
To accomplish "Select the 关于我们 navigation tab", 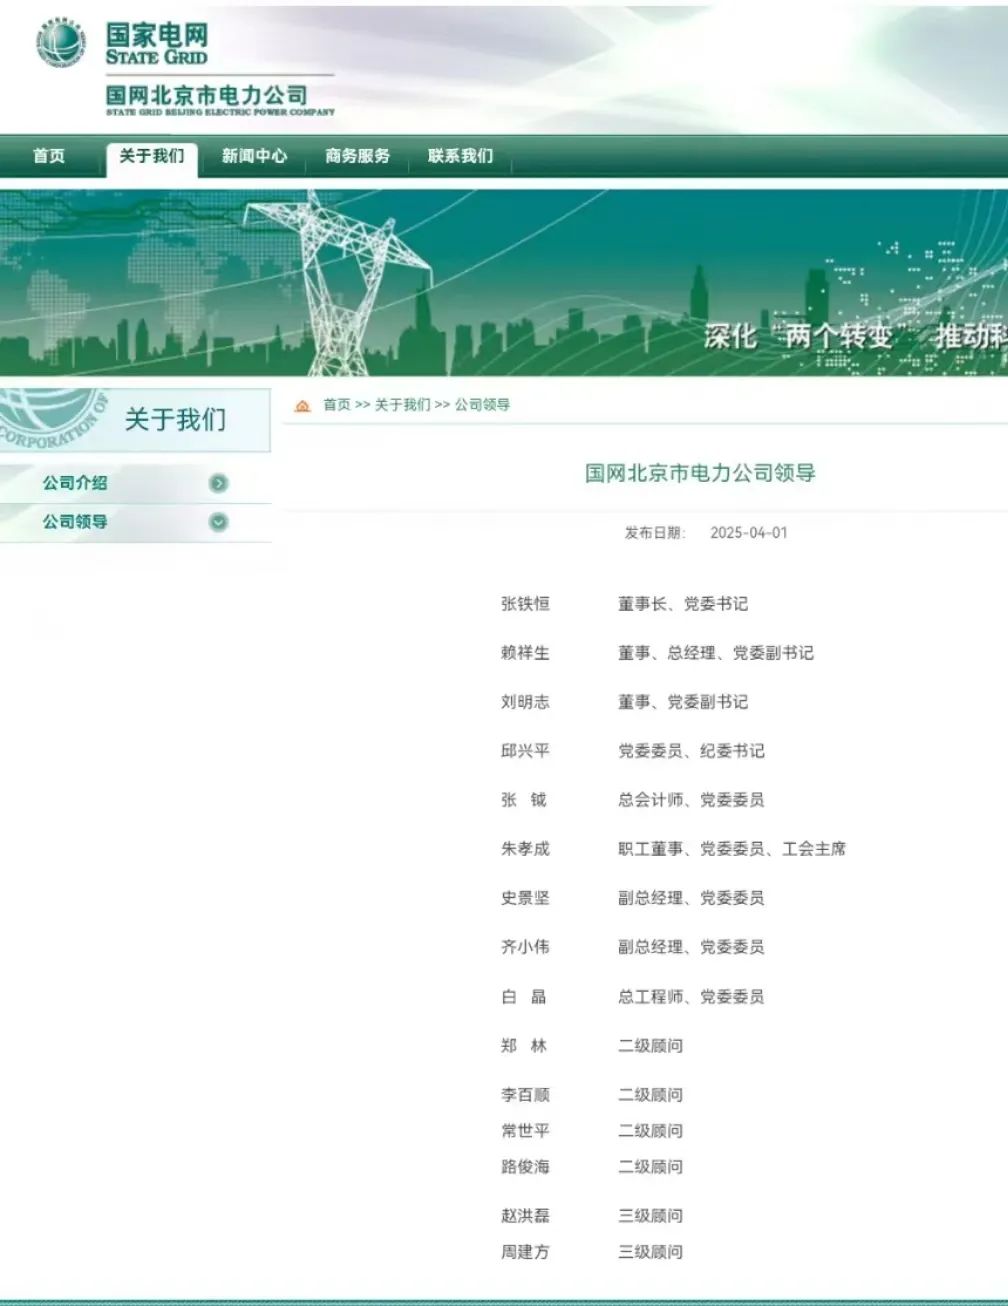I will pyautogui.click(x=152, y=156).
